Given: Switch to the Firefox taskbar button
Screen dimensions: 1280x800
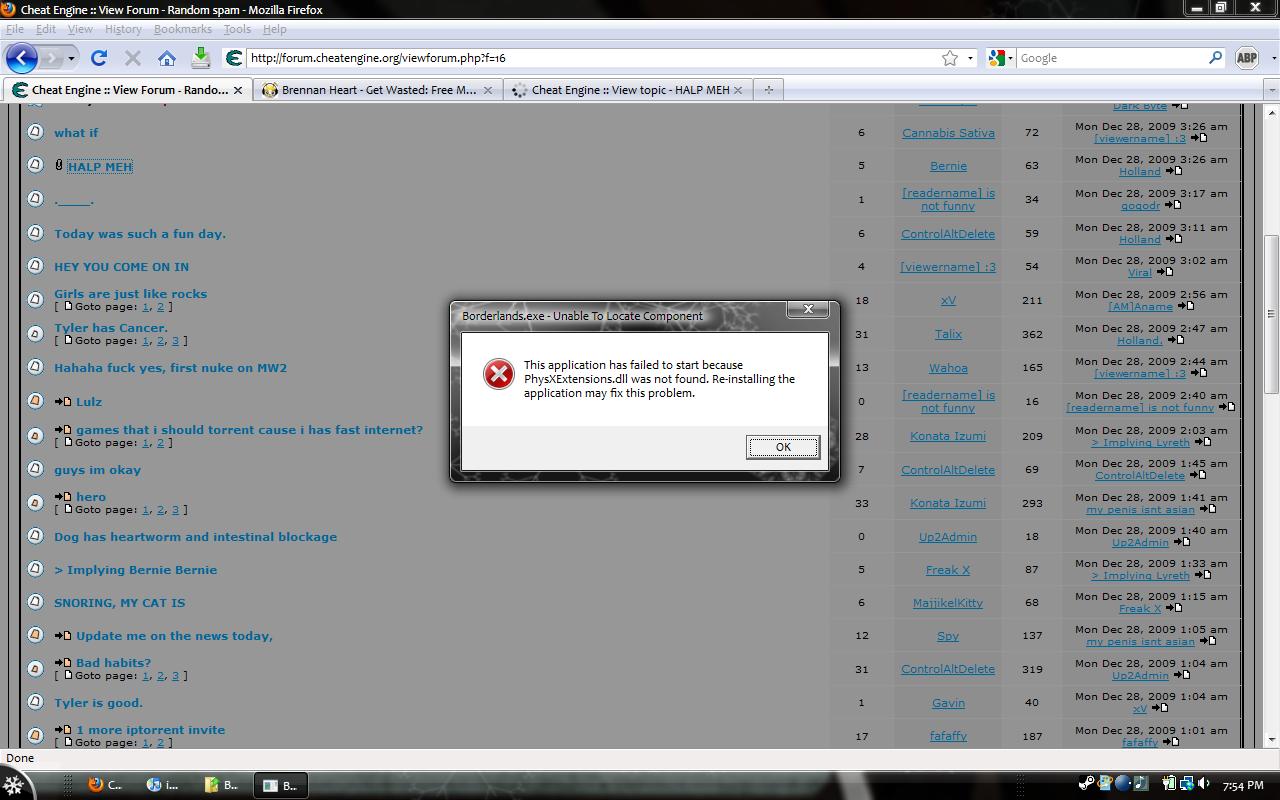Looking at the screenshot, I should (104, 785).
